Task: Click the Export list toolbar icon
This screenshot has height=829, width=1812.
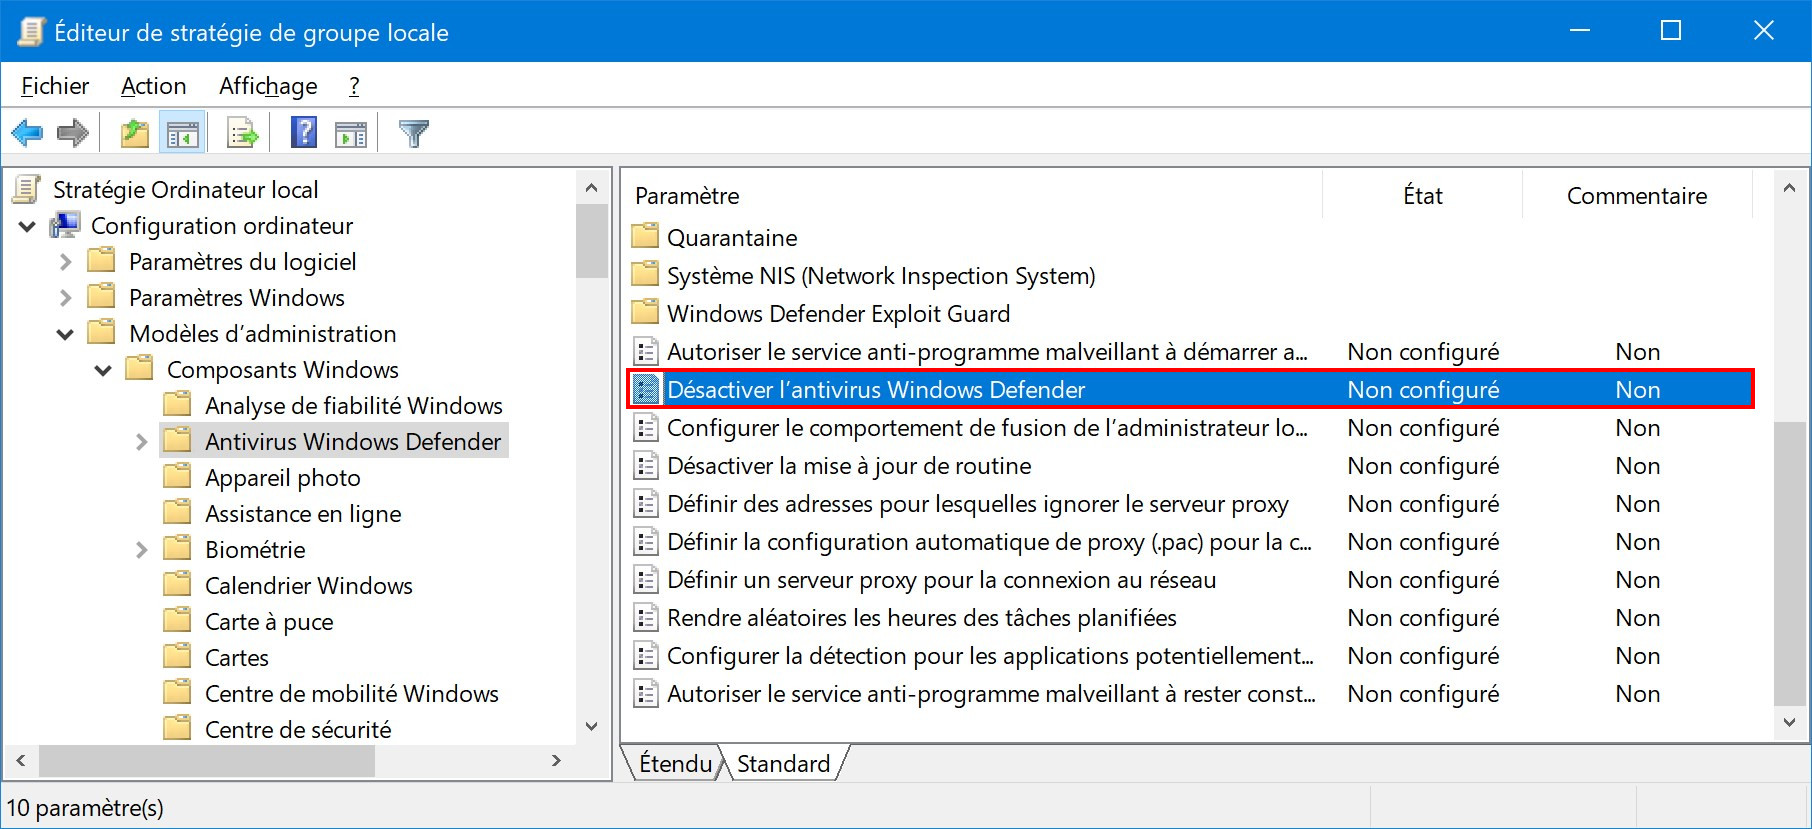Action: pyautogui.click(x=242, y=133)
